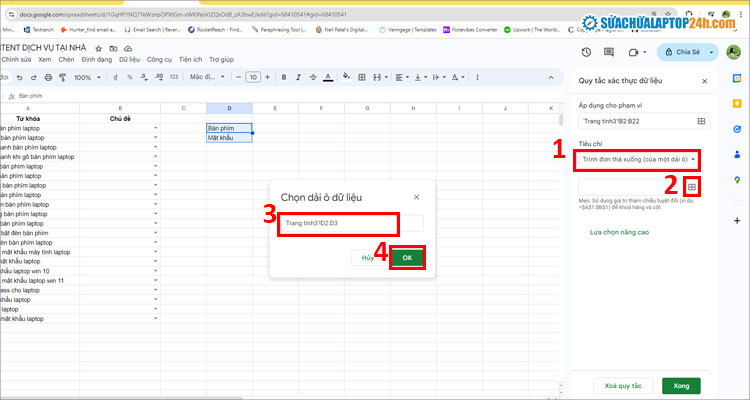Open Tiện ích menu

[190, 59]
